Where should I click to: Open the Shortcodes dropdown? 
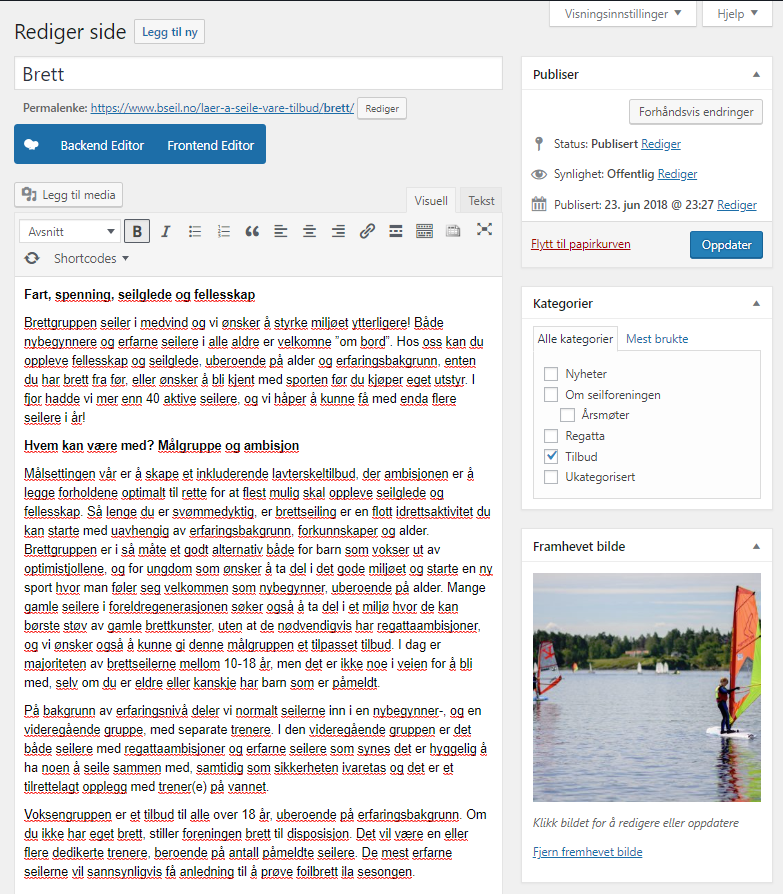(91, 258)
